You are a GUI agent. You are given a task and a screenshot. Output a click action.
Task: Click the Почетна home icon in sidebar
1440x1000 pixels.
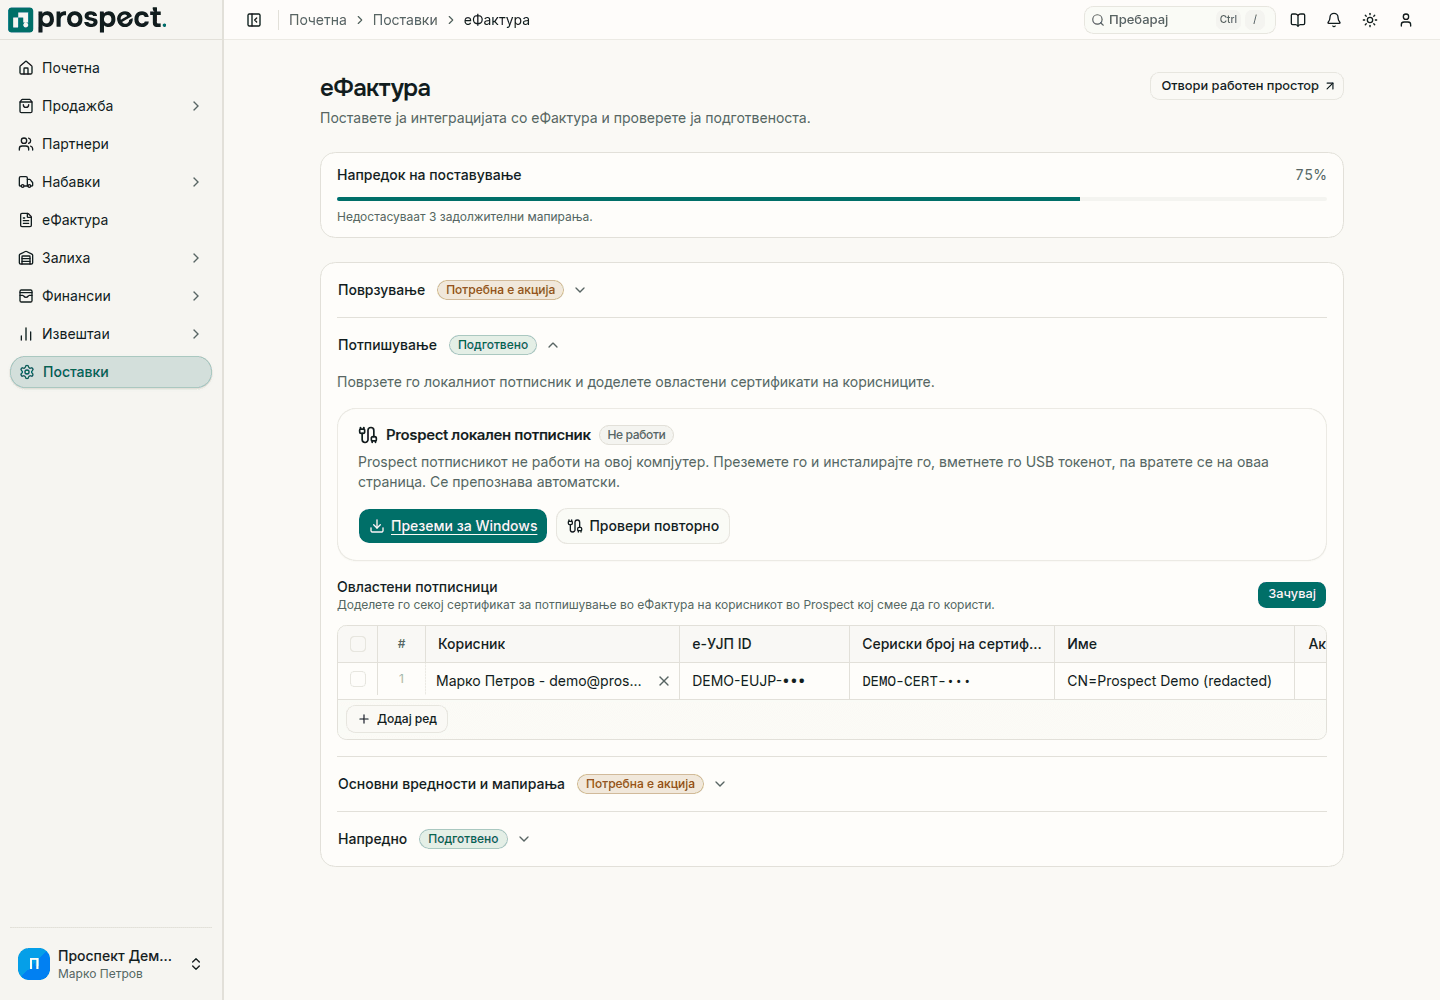(x=26, y=68)
